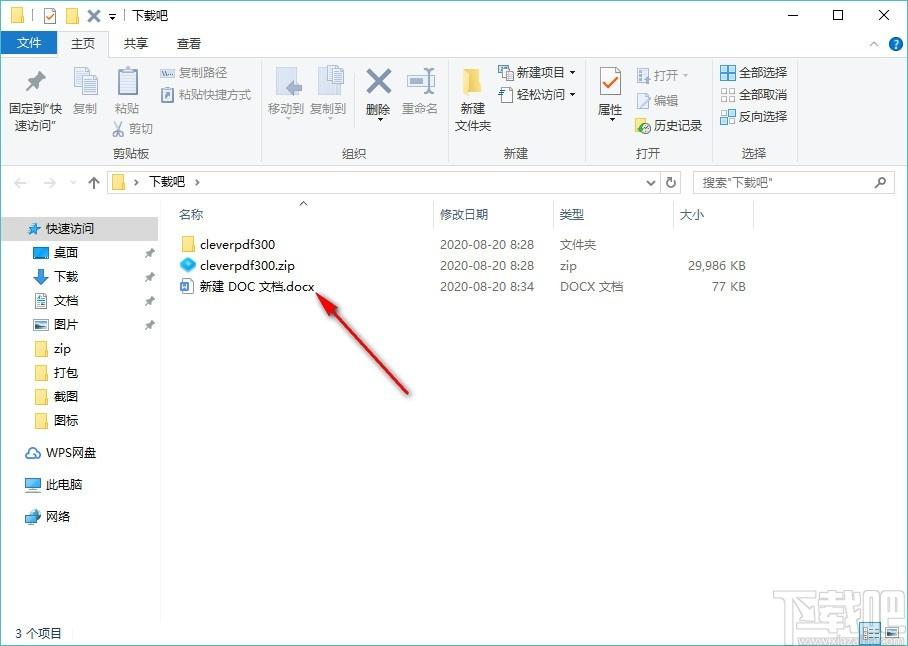
Task: Click the blue Help question-mark icon
Action: [x=896, y=44]
